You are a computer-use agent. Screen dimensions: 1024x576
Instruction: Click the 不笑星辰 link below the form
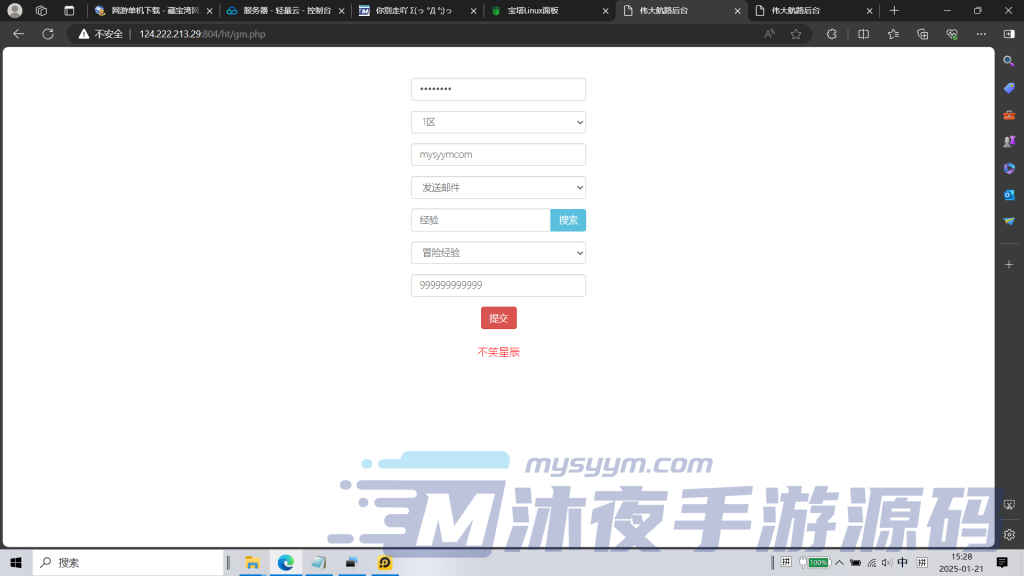(x=499, y=352)
